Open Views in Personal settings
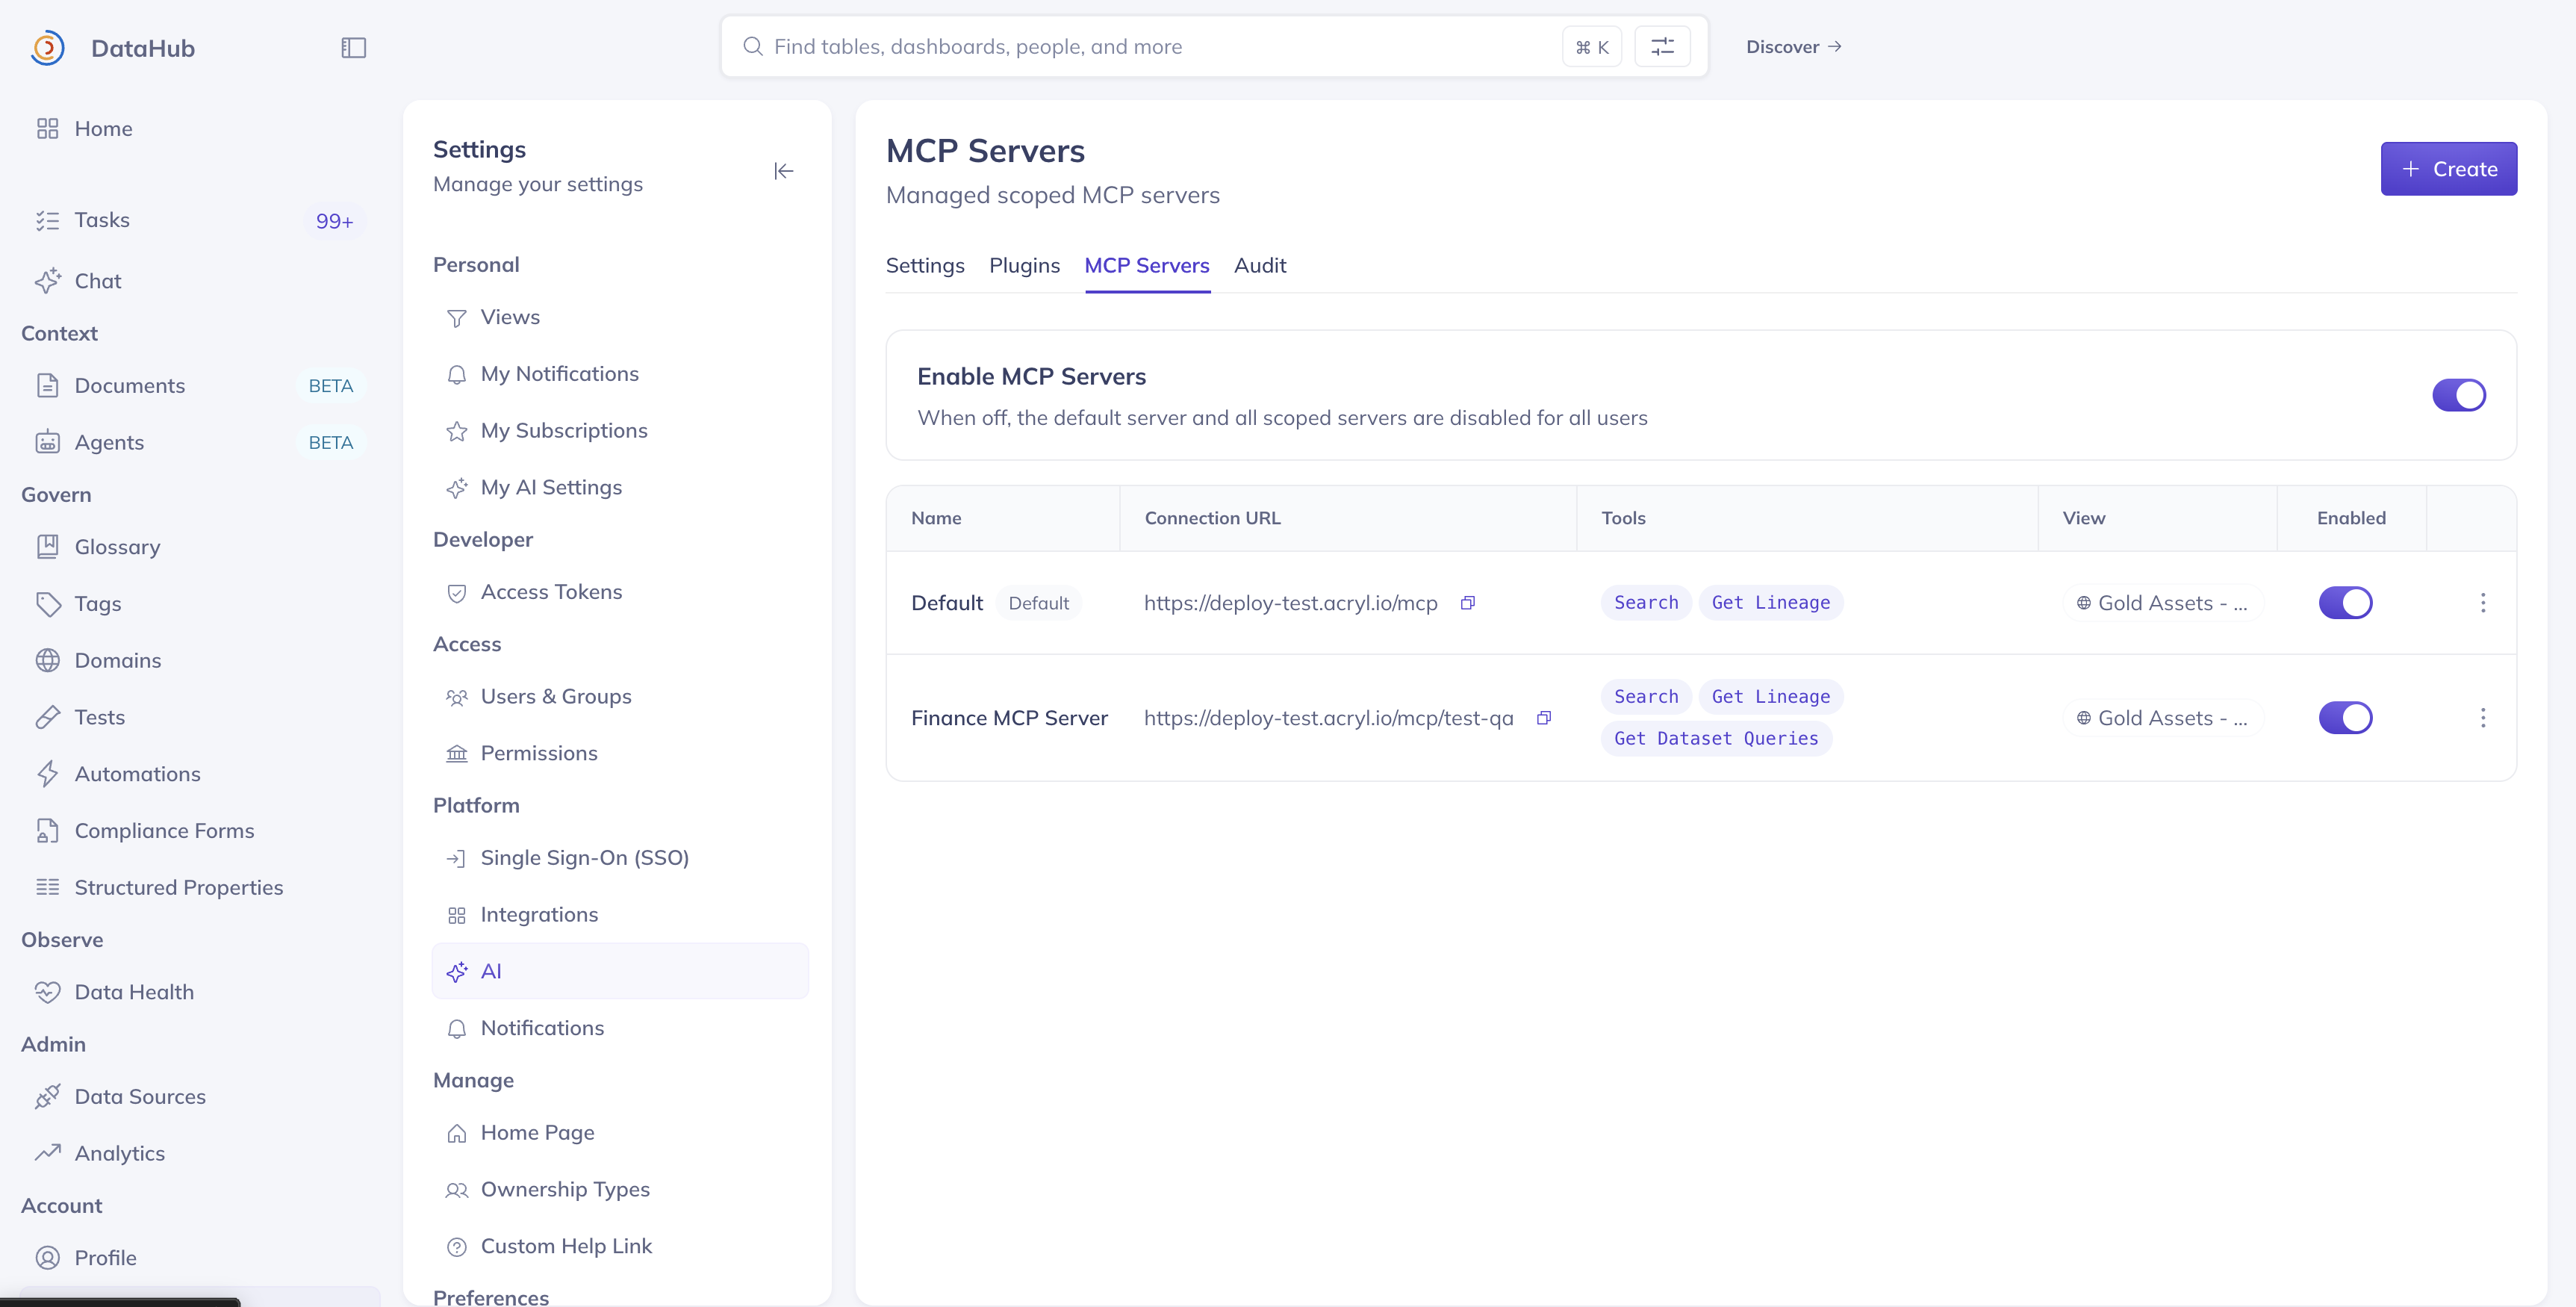 pos(620,317)
